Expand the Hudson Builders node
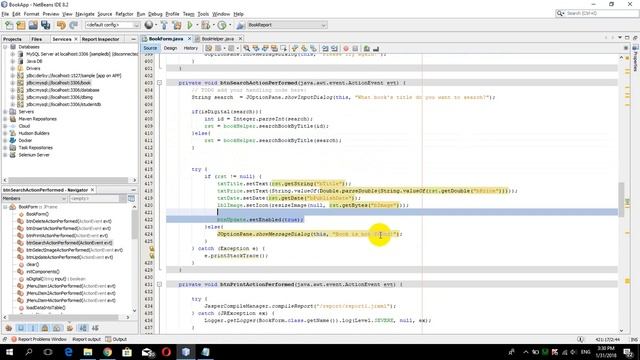The image size is (640, 360). tap(5, 133)
